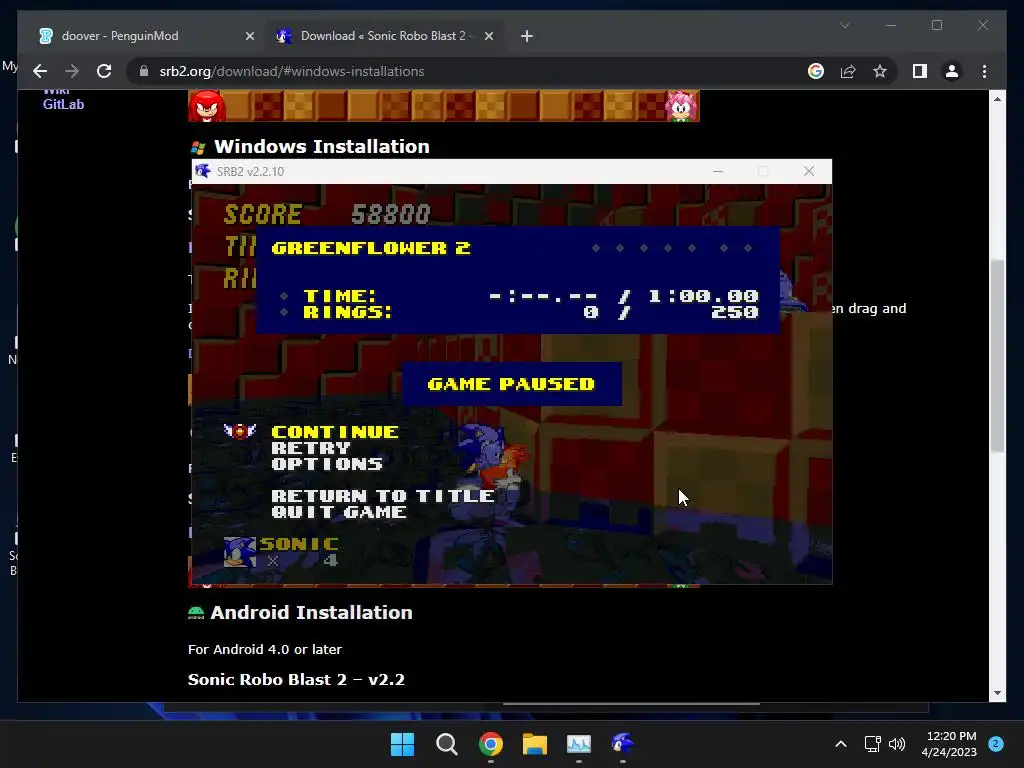Close the SRB2 v2.2.10 game window
This screenshot has width=1024, height=768.
(808, 171)
